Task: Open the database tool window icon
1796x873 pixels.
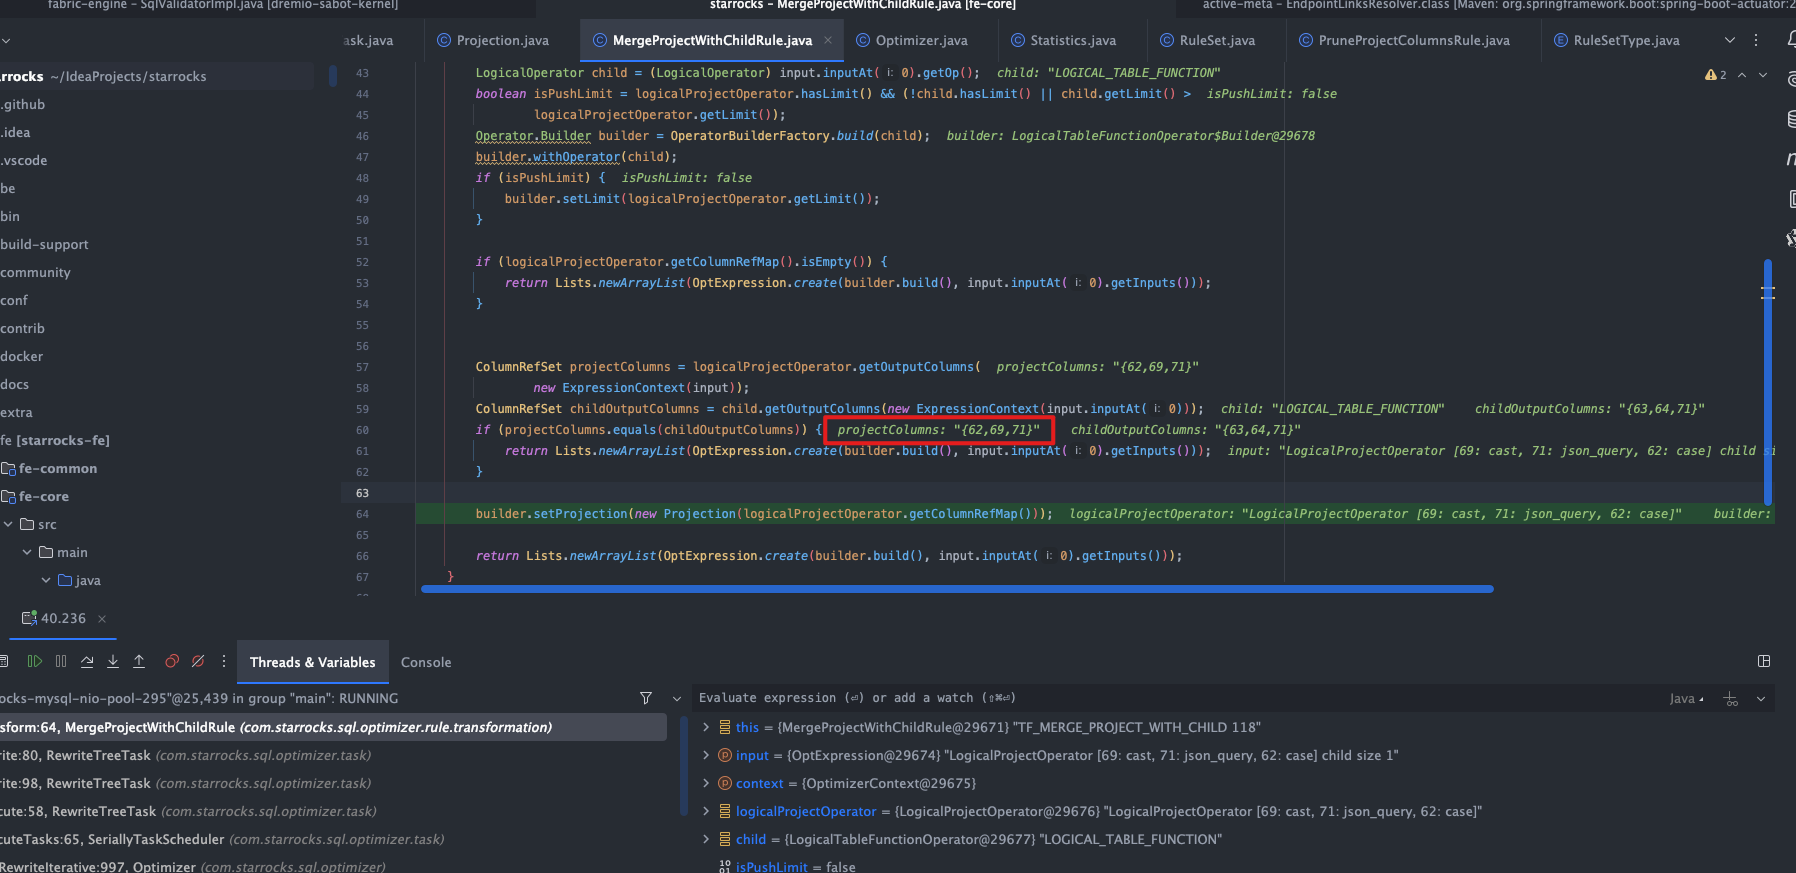Action: coord(1791,119)
